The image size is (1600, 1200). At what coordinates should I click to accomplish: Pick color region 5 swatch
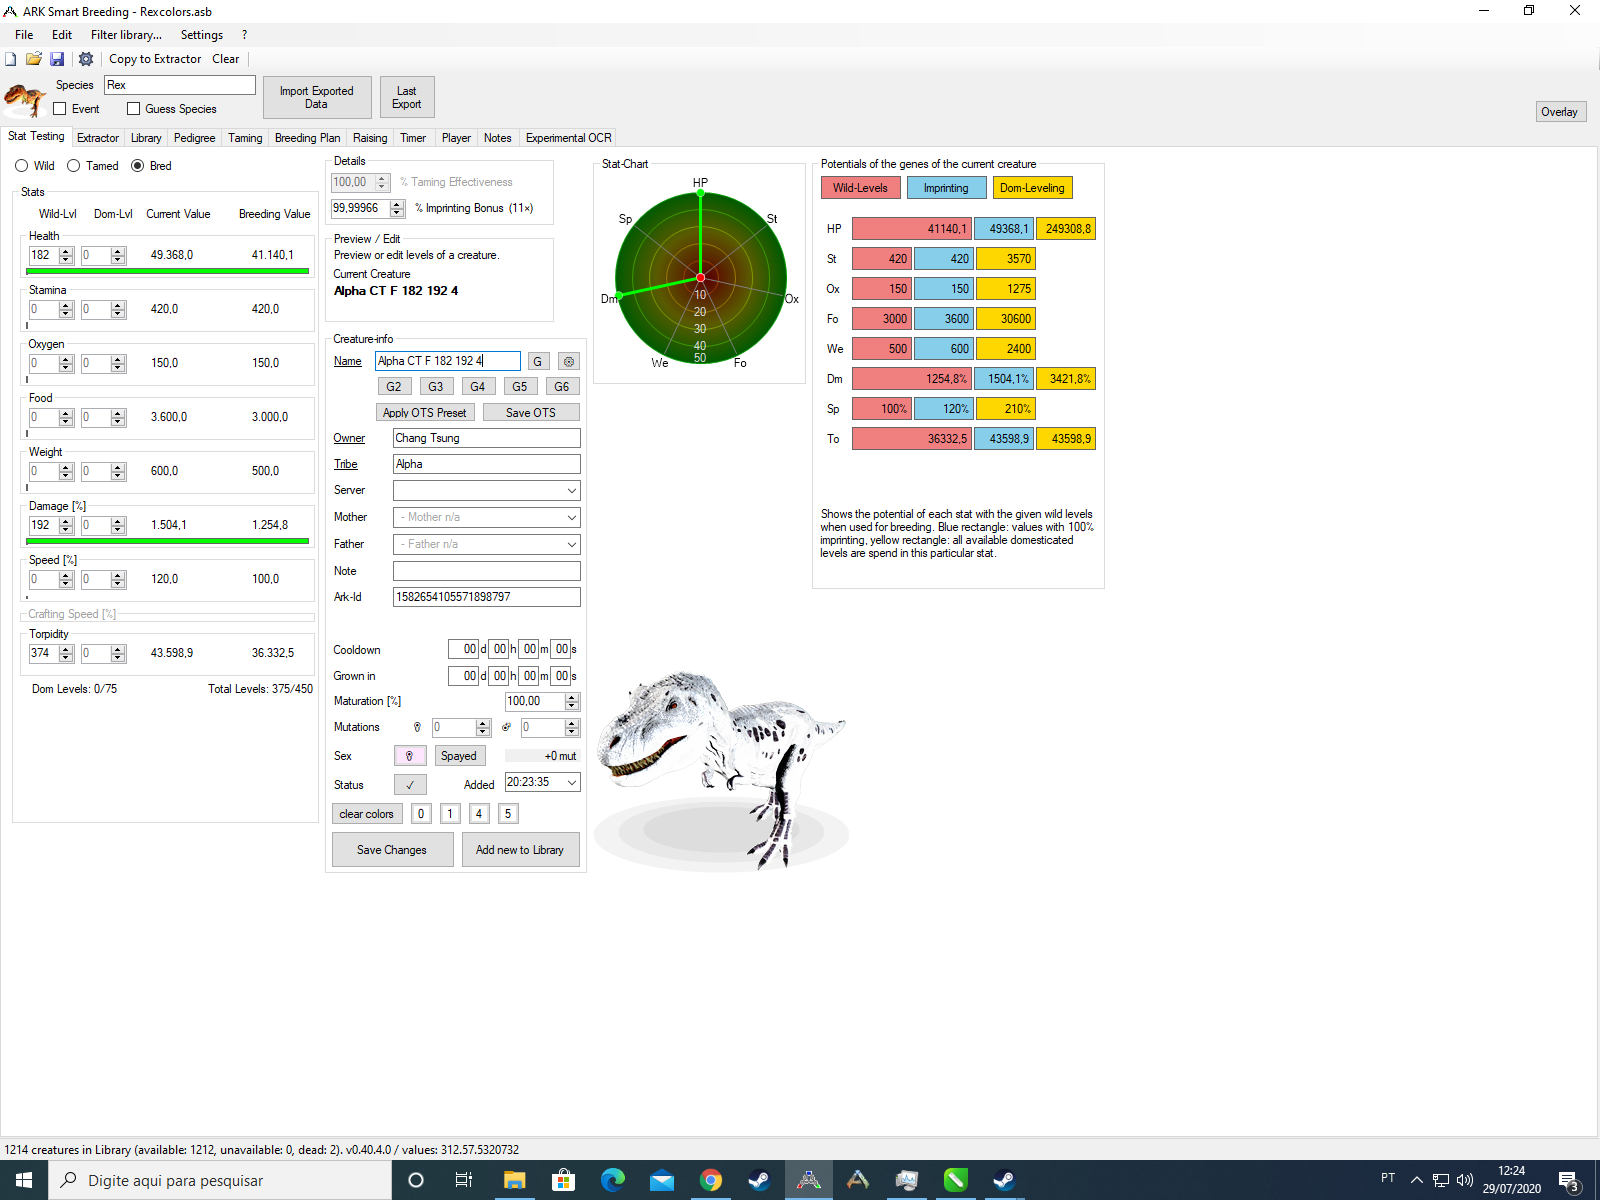click(x=508, y=814)
